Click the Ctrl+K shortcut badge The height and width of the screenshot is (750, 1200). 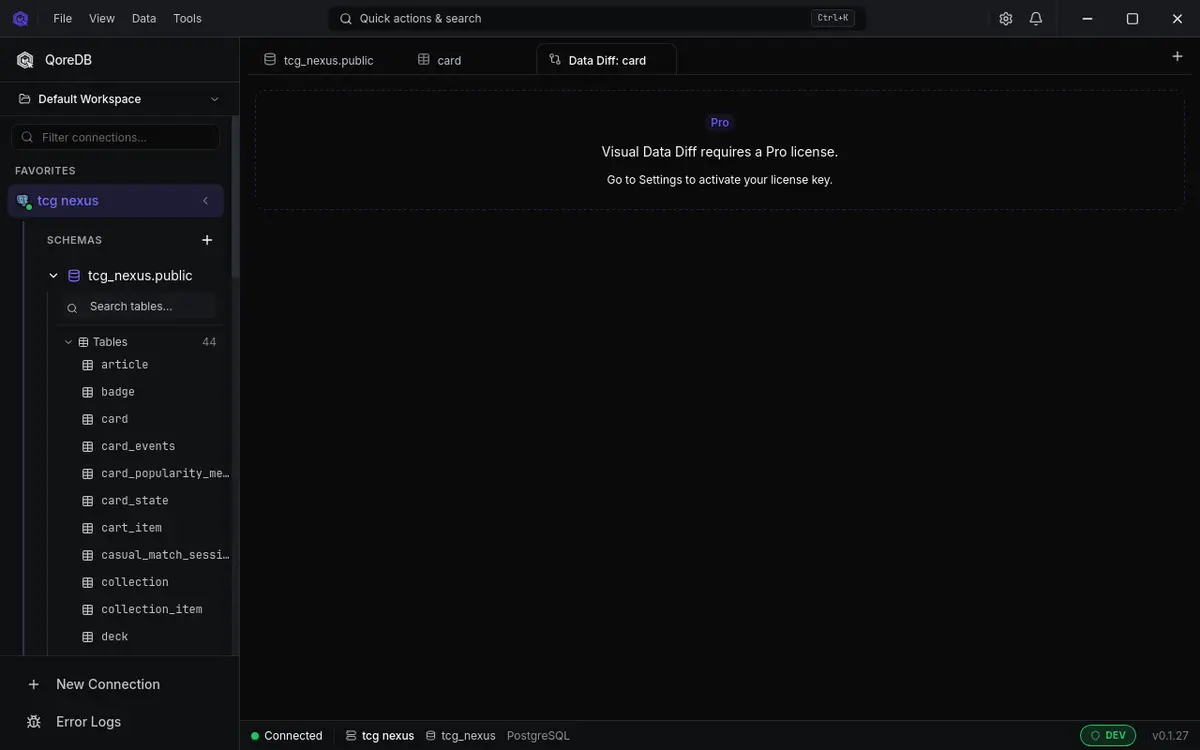point(833,18)
